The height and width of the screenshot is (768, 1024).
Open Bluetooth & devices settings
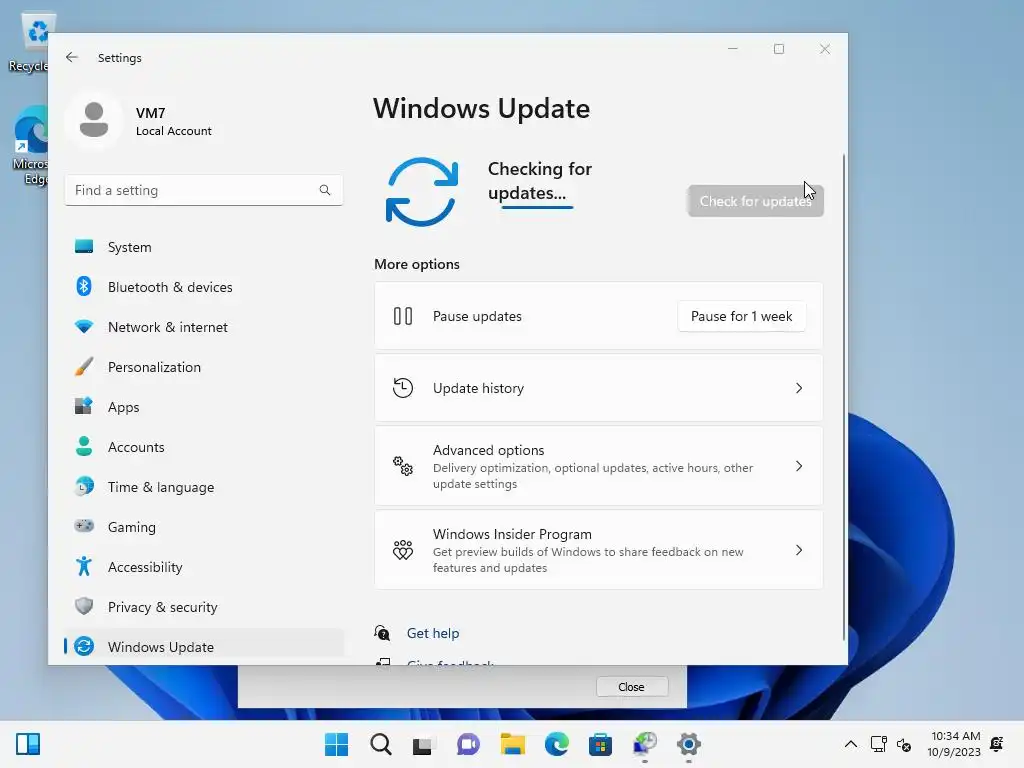click(204, 287)
